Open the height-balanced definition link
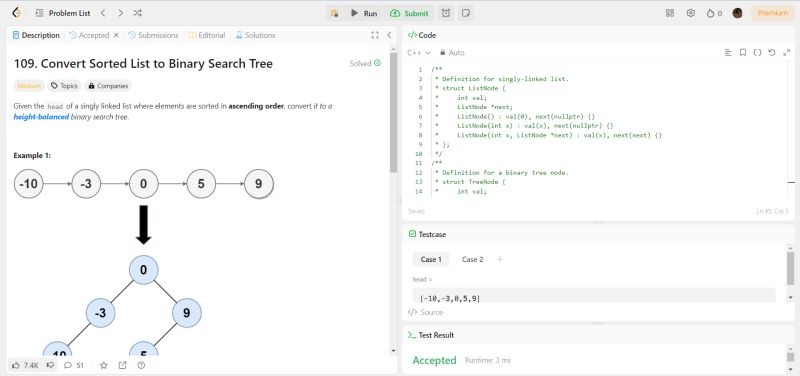 (41, 117)
